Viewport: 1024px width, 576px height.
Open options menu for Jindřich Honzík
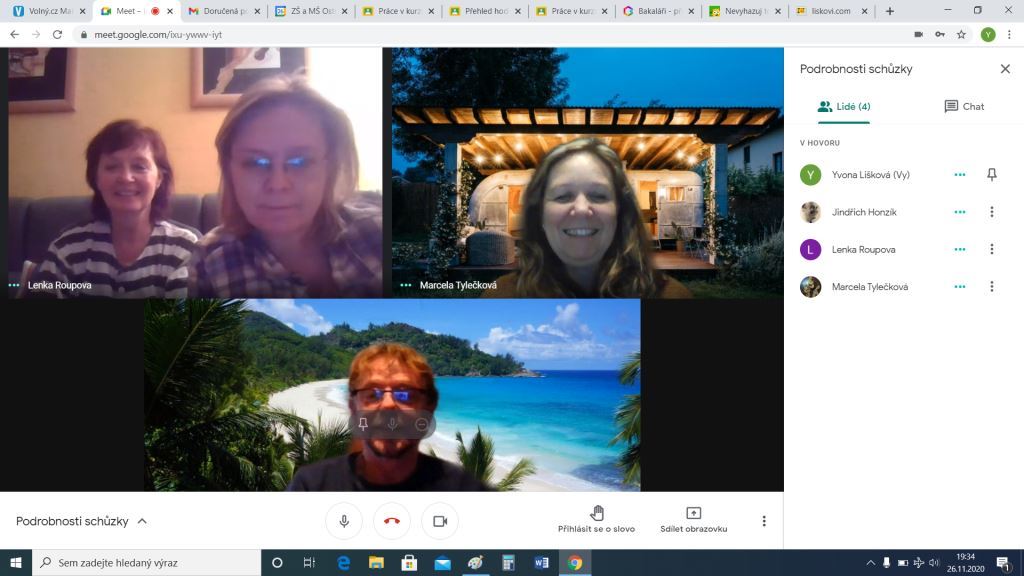[x=991, y=212]
